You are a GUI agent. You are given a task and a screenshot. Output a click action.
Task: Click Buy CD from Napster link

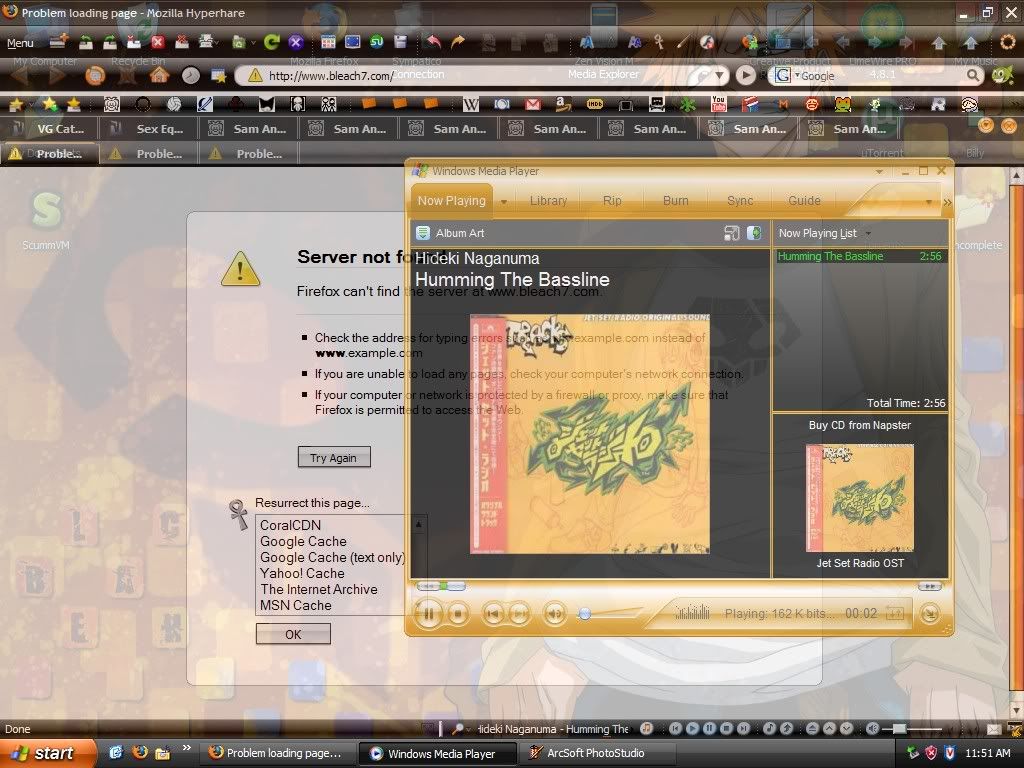pos(859,425)
